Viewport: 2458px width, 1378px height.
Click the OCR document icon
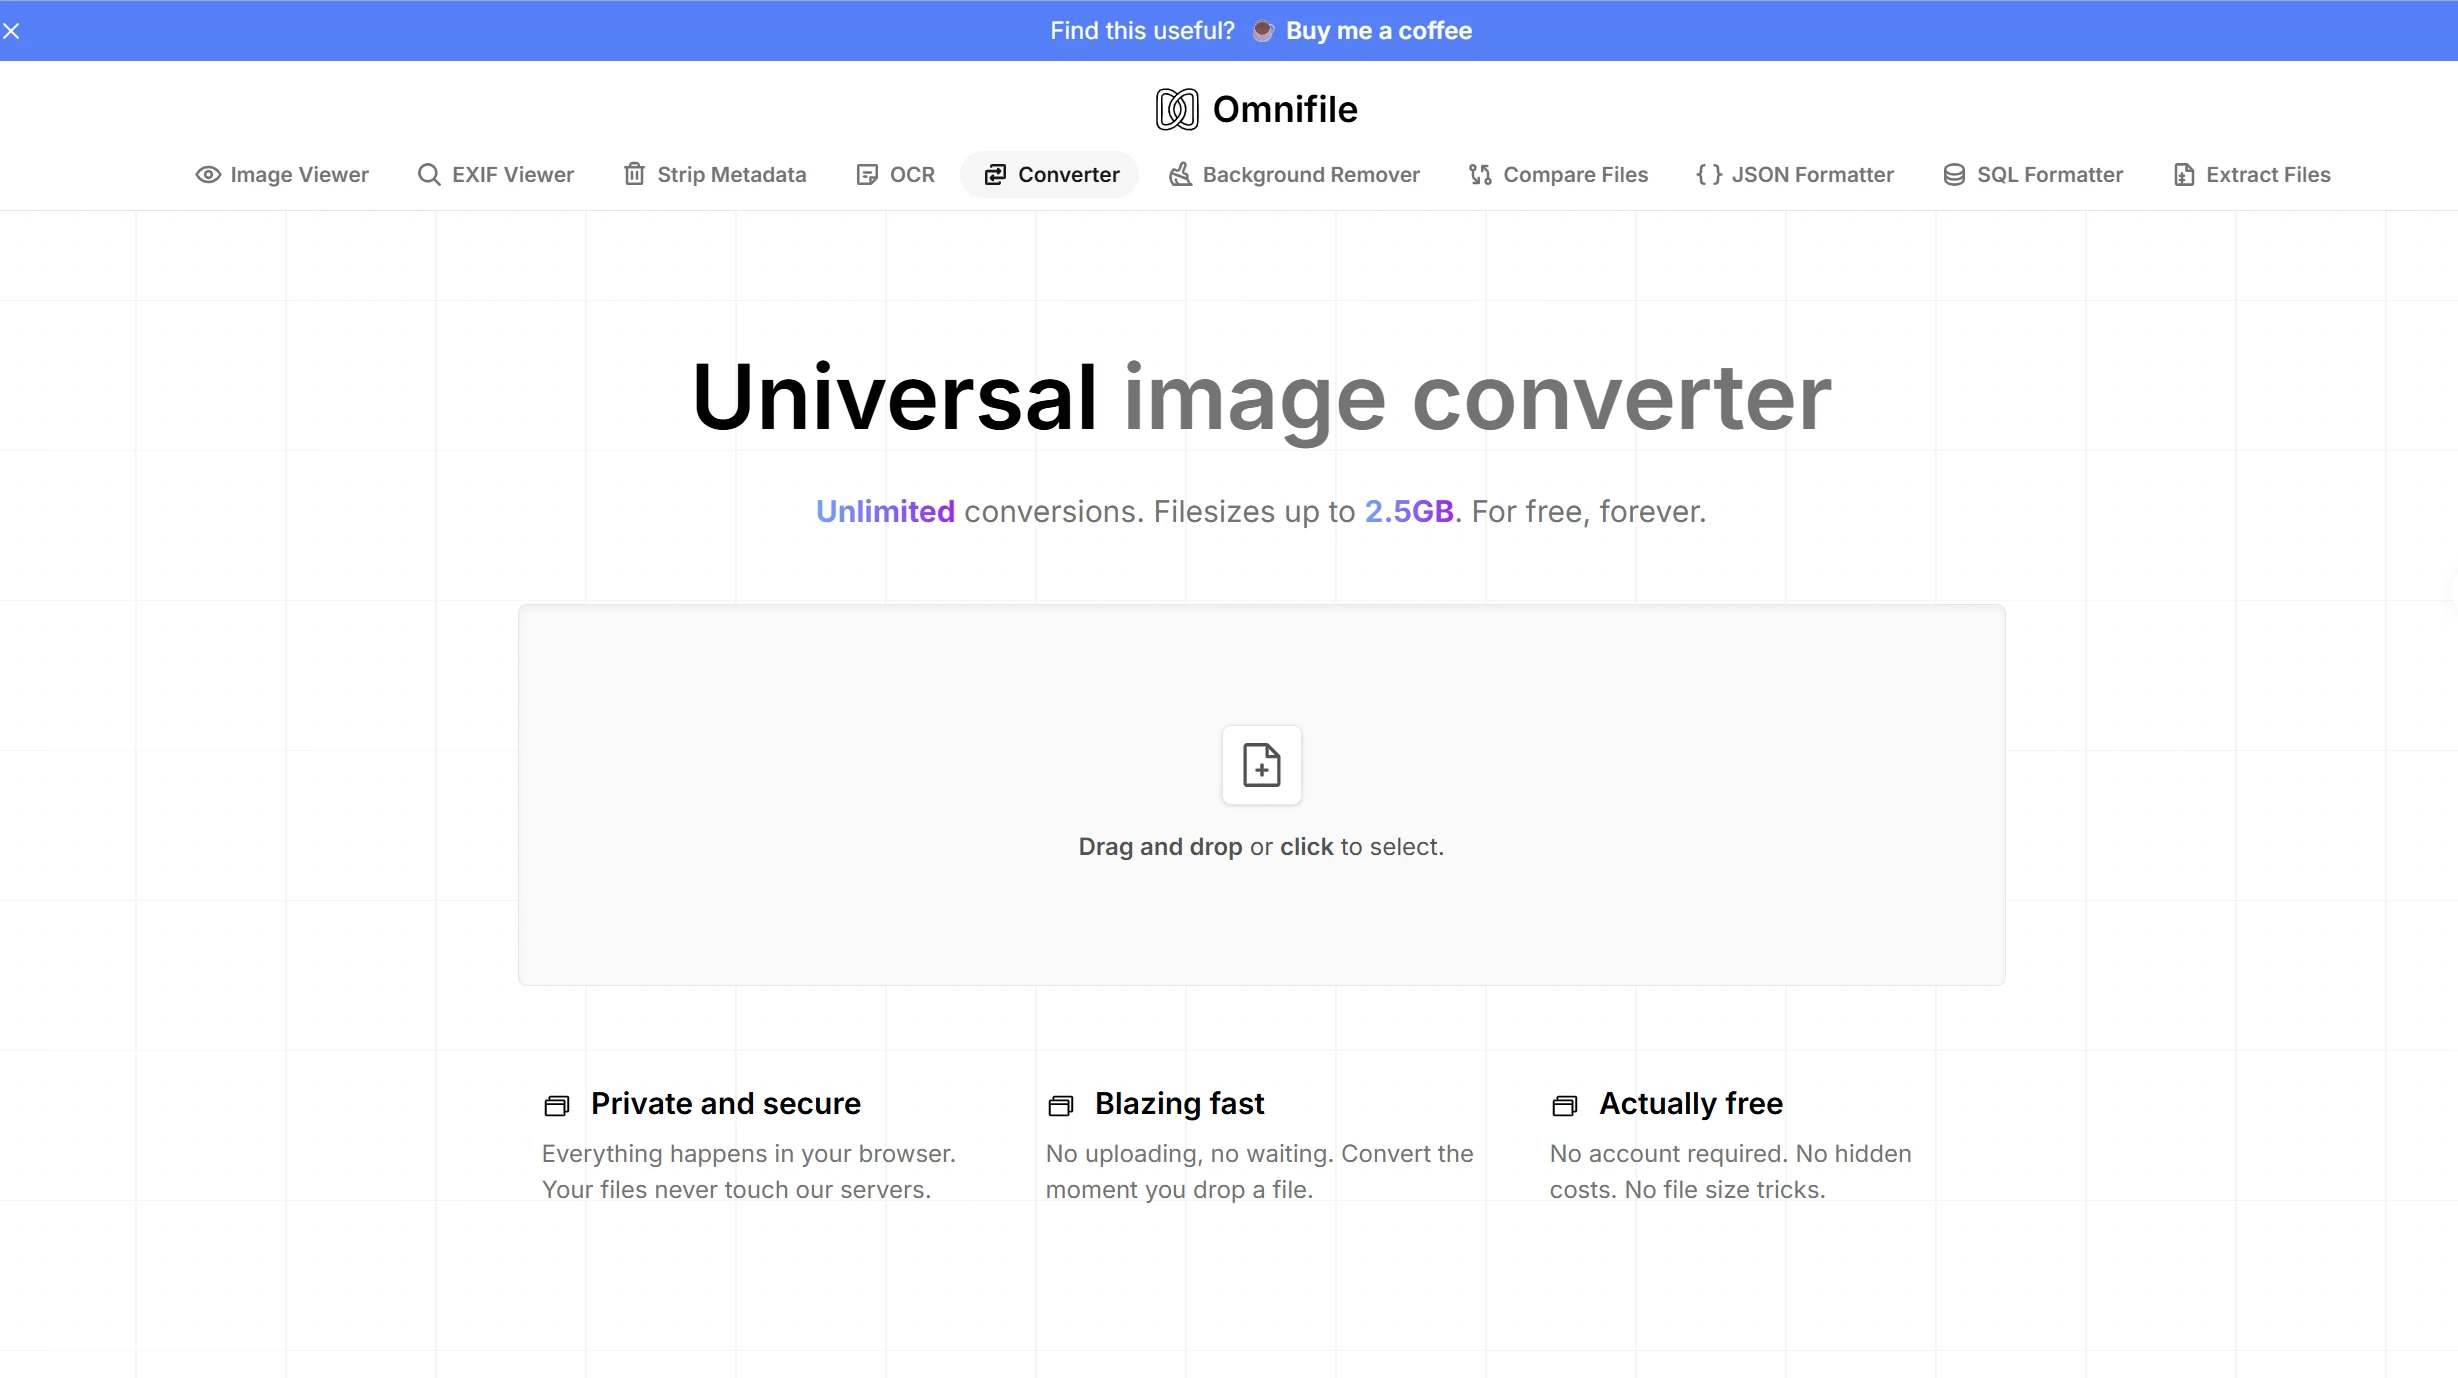point(867,175)
